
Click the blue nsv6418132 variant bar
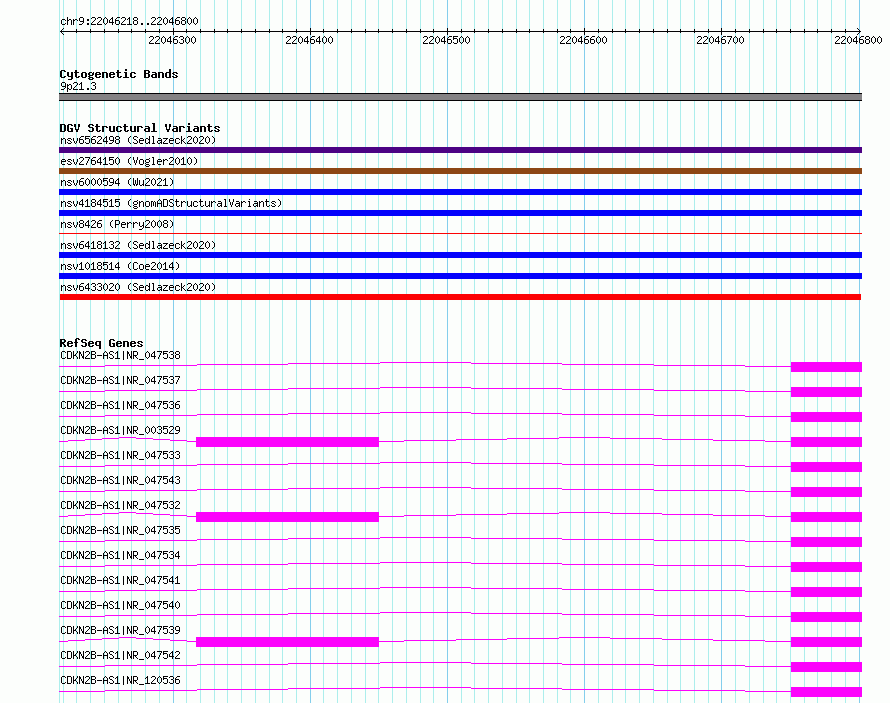coord(460,255)
